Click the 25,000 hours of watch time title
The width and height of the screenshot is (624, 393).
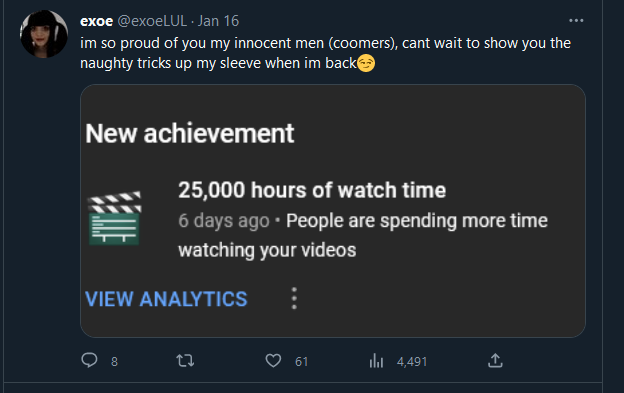[312, 190]
